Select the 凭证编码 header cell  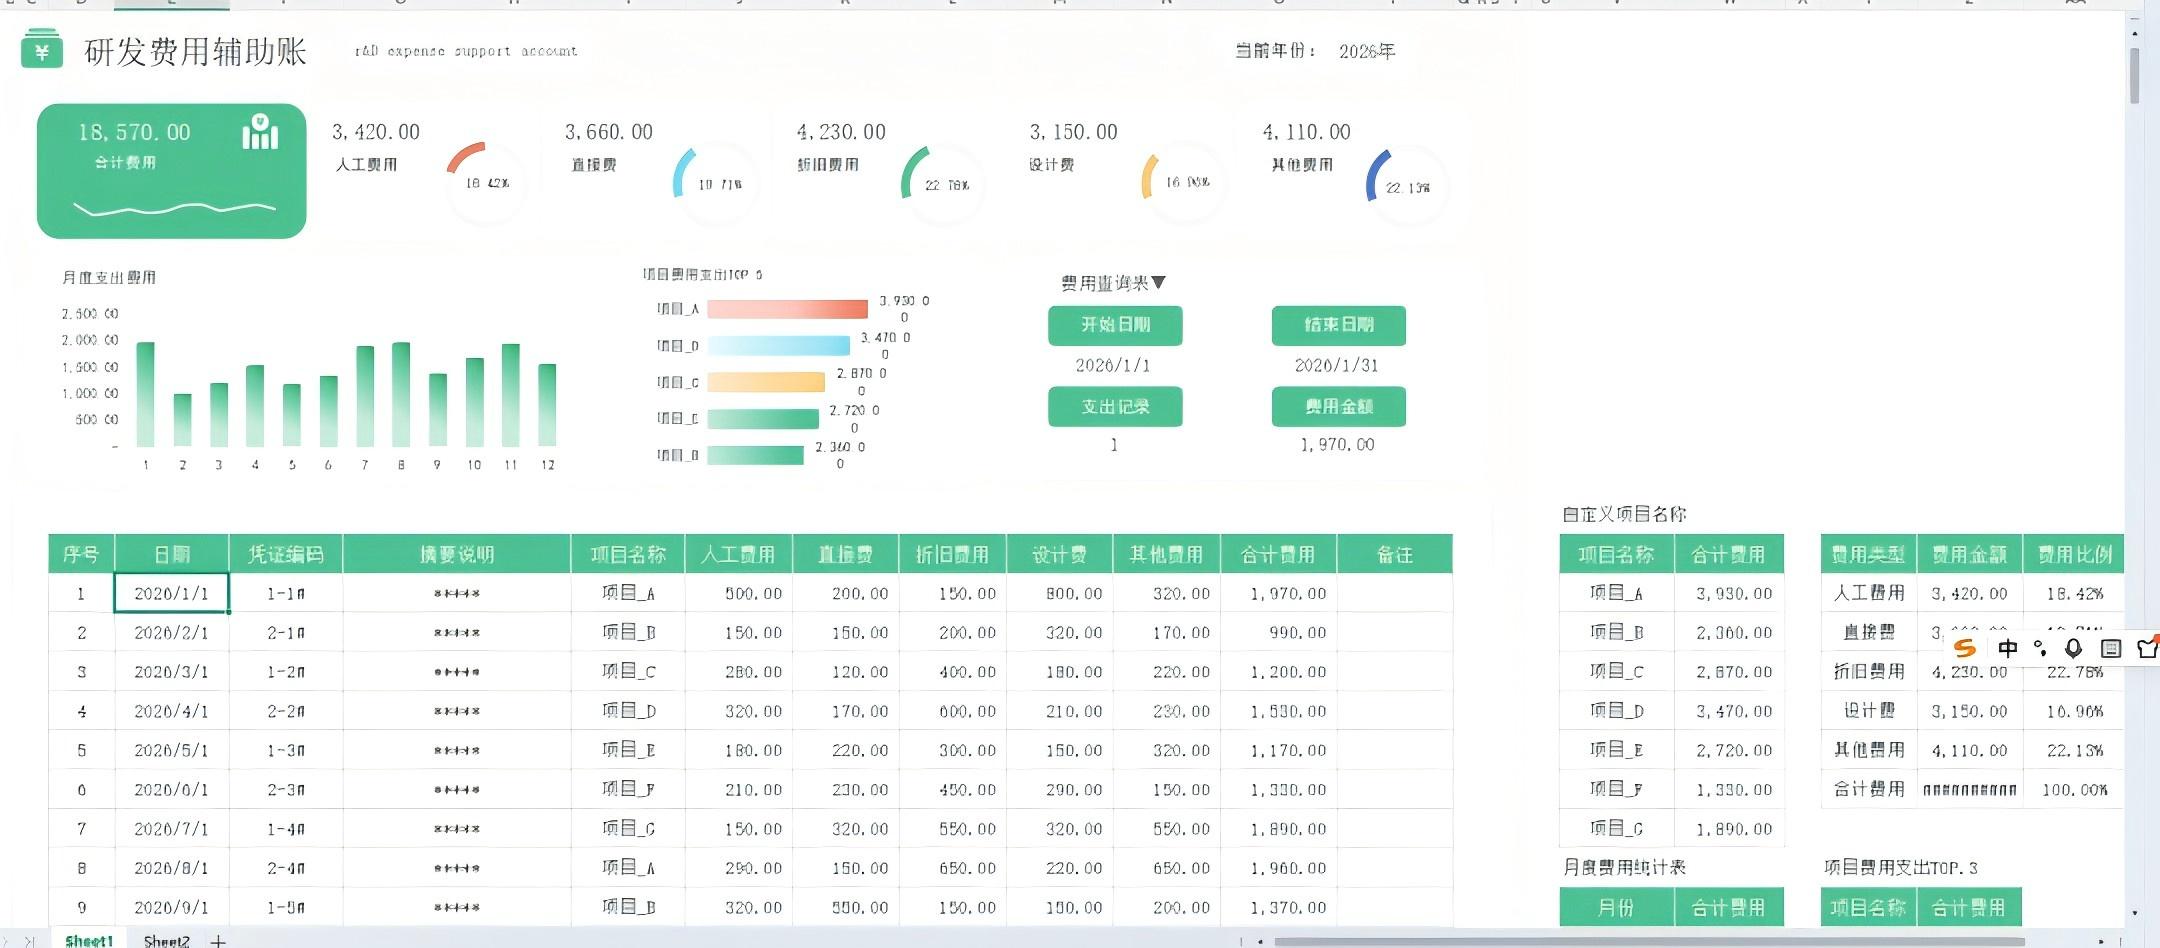click(x=286, y=554)
